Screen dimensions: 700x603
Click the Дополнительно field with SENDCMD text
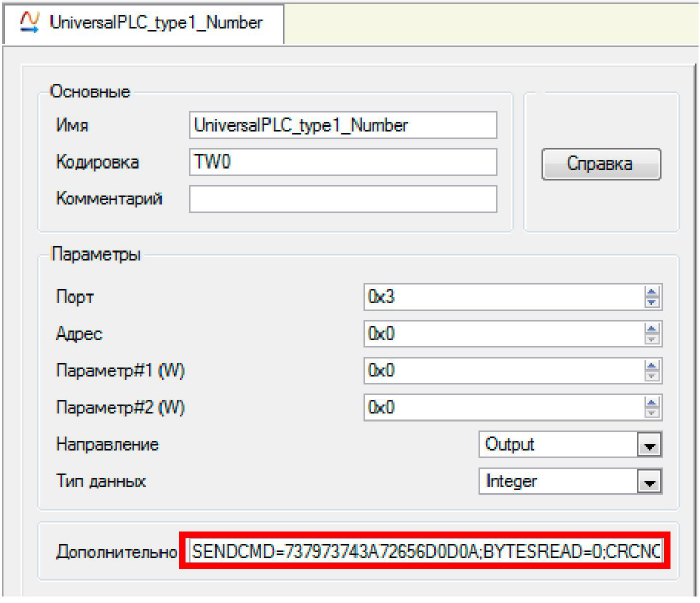[x=425, y=551]
